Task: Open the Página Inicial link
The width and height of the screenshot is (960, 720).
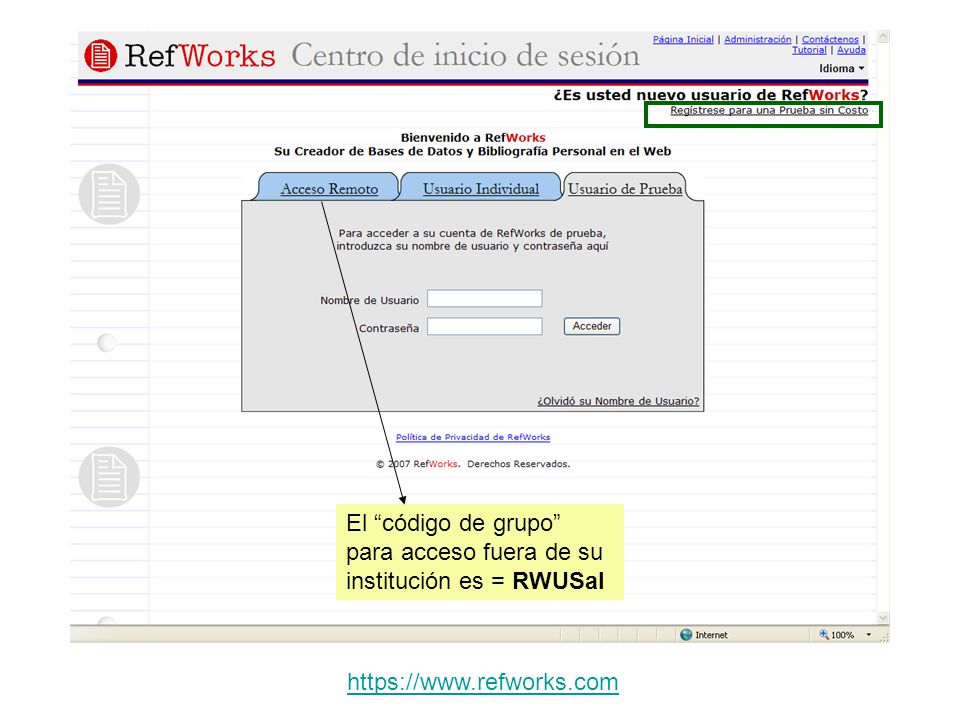Action: click(683, 39)
